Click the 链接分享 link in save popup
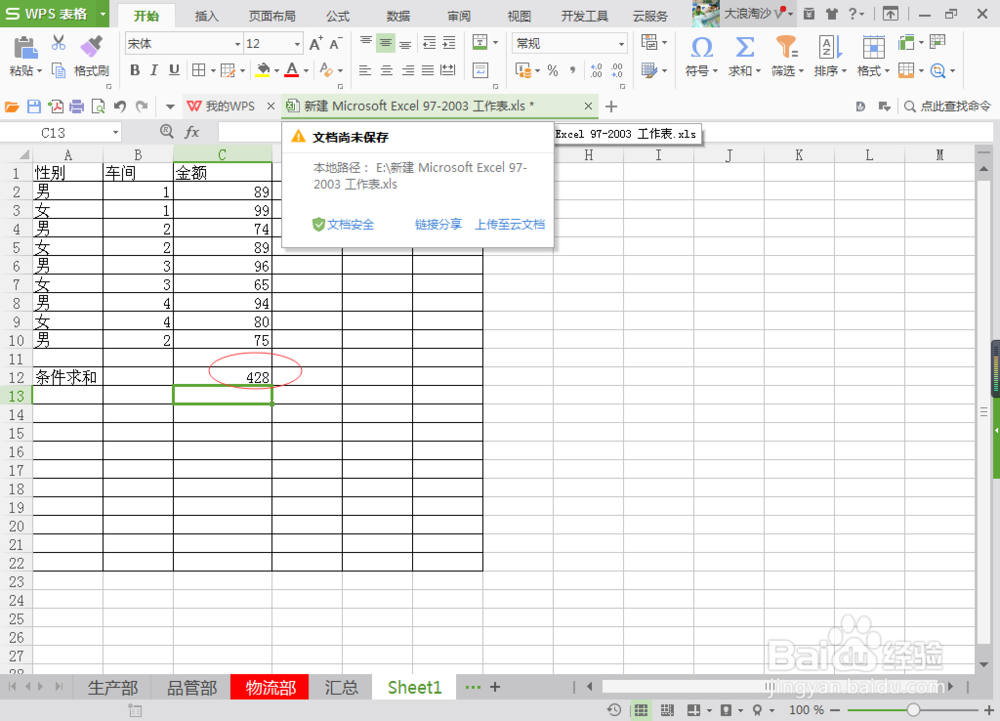 click(437, 225)
